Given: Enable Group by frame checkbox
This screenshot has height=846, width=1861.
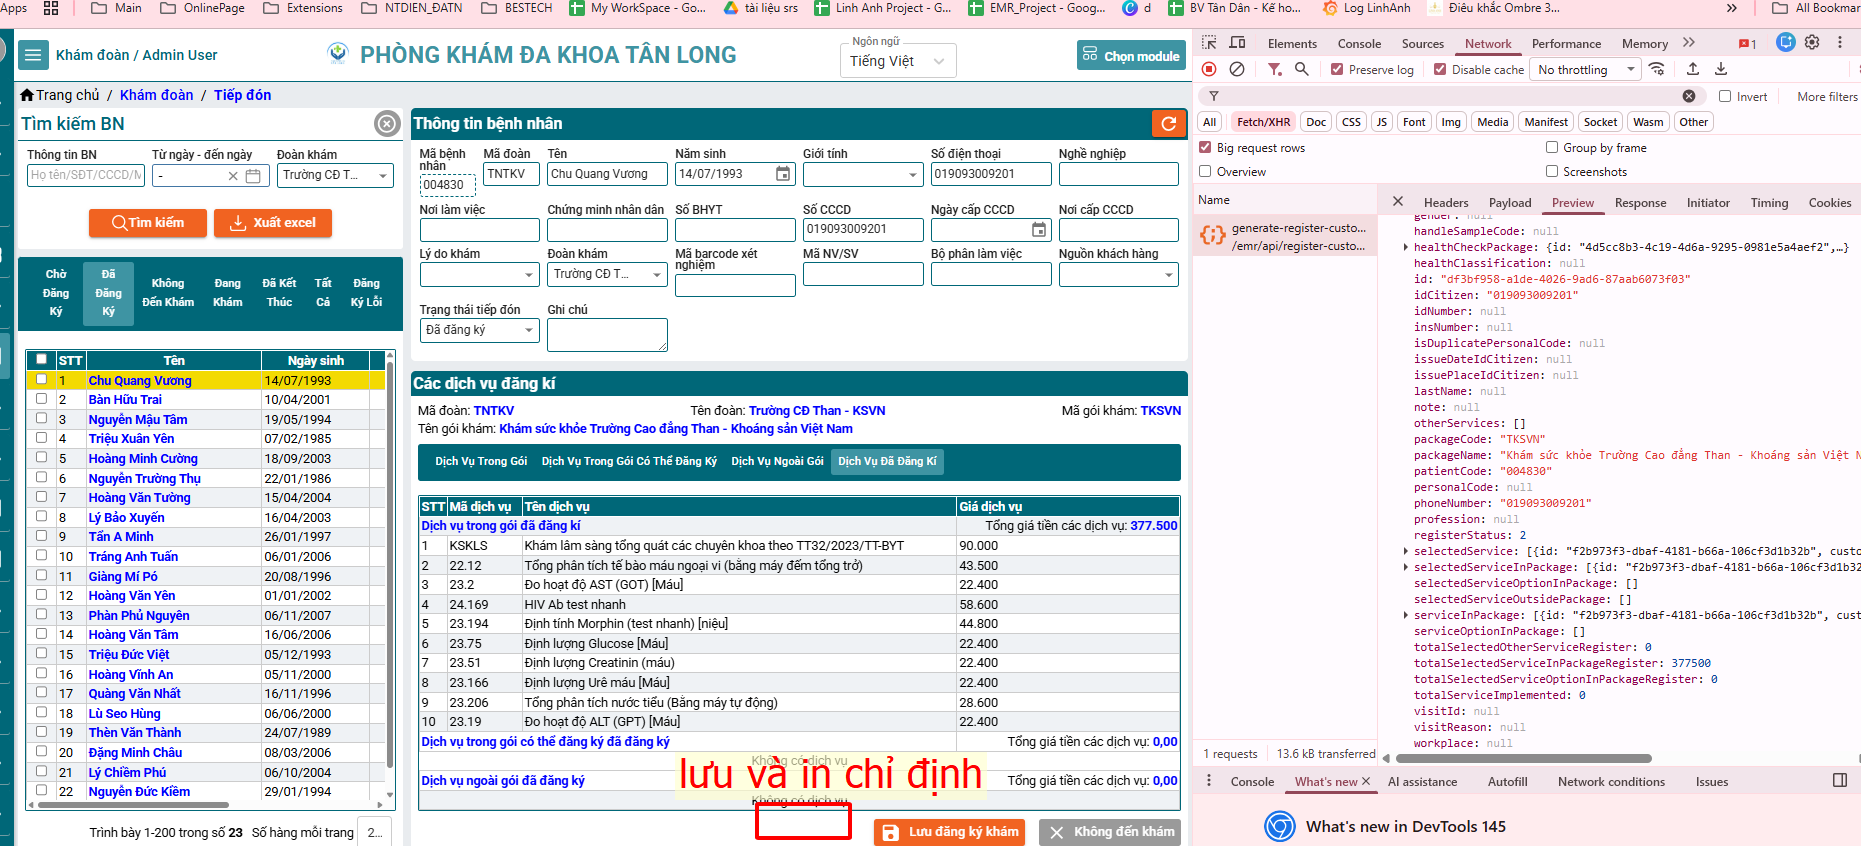Looking at the screenshot, I should click(1552, 147).
